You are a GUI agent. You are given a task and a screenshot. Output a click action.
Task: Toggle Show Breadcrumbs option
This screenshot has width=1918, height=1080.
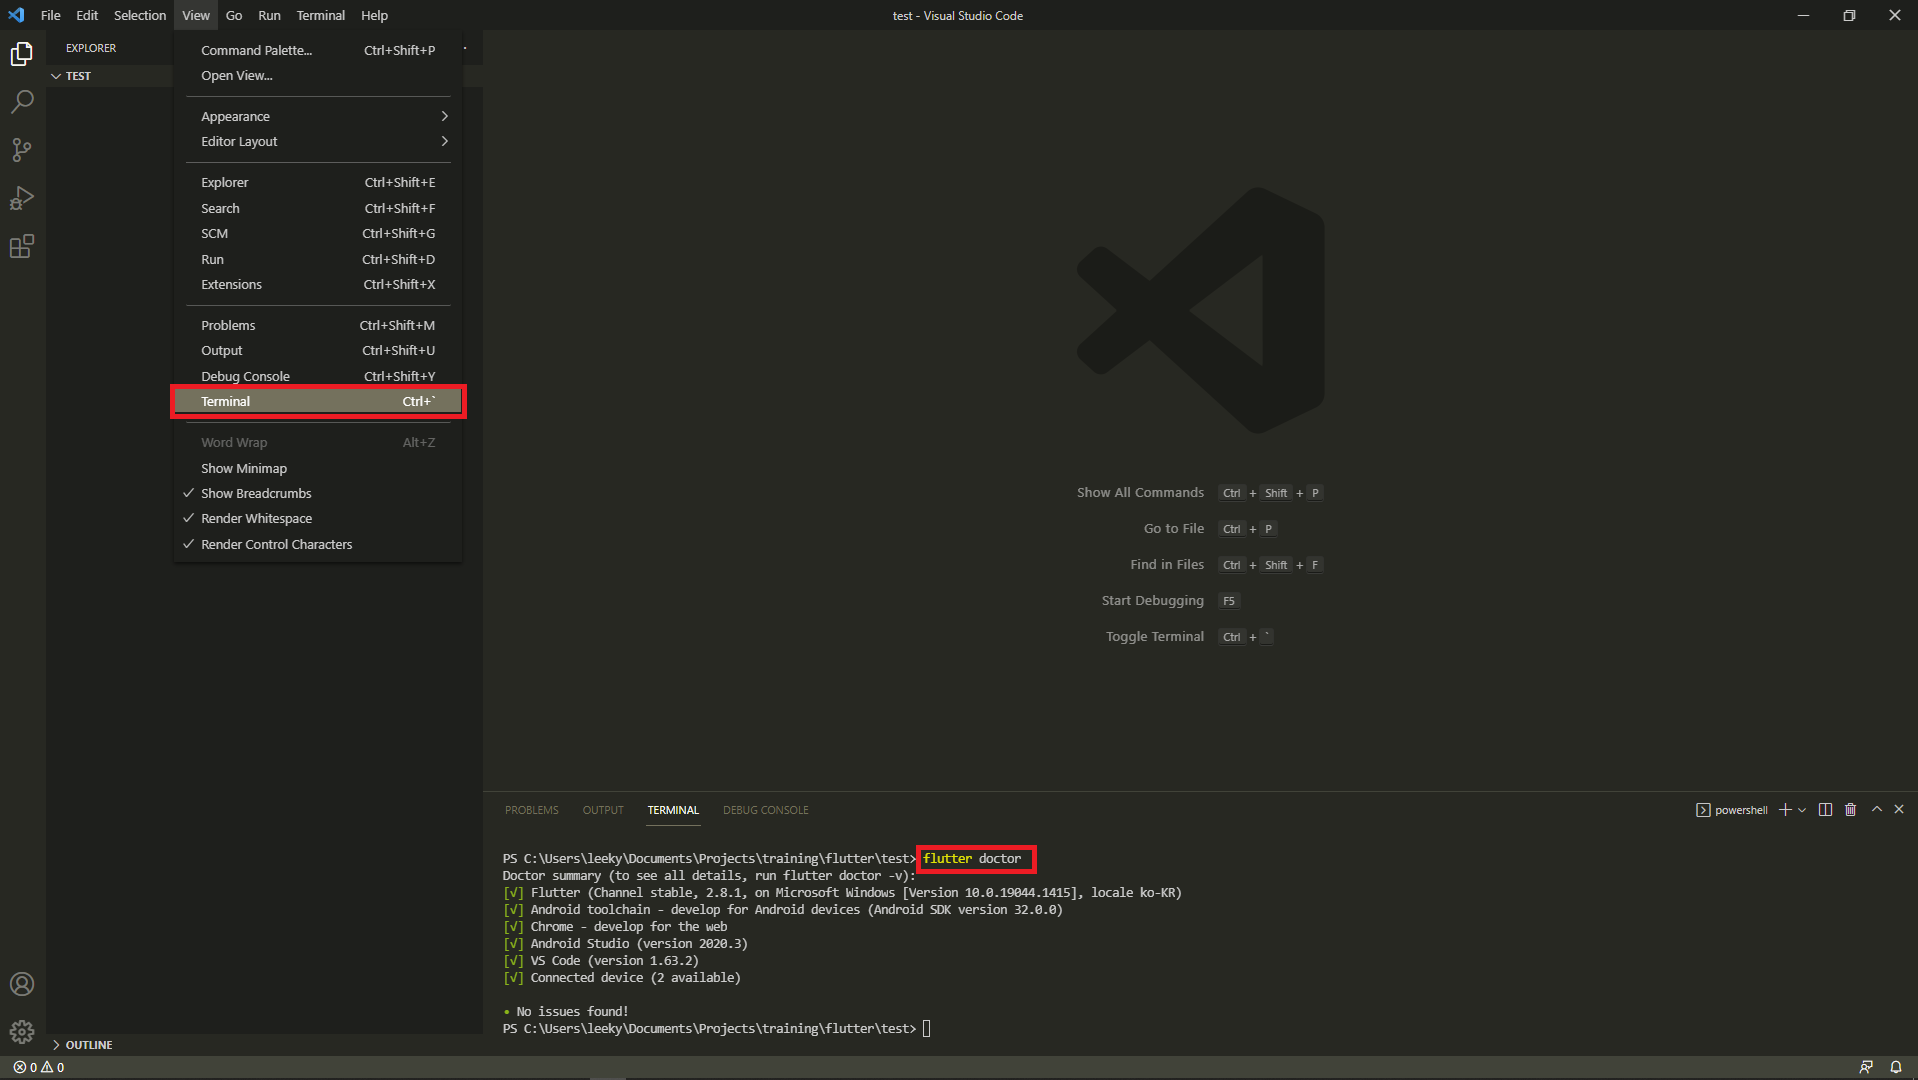(x=318, y=494)
